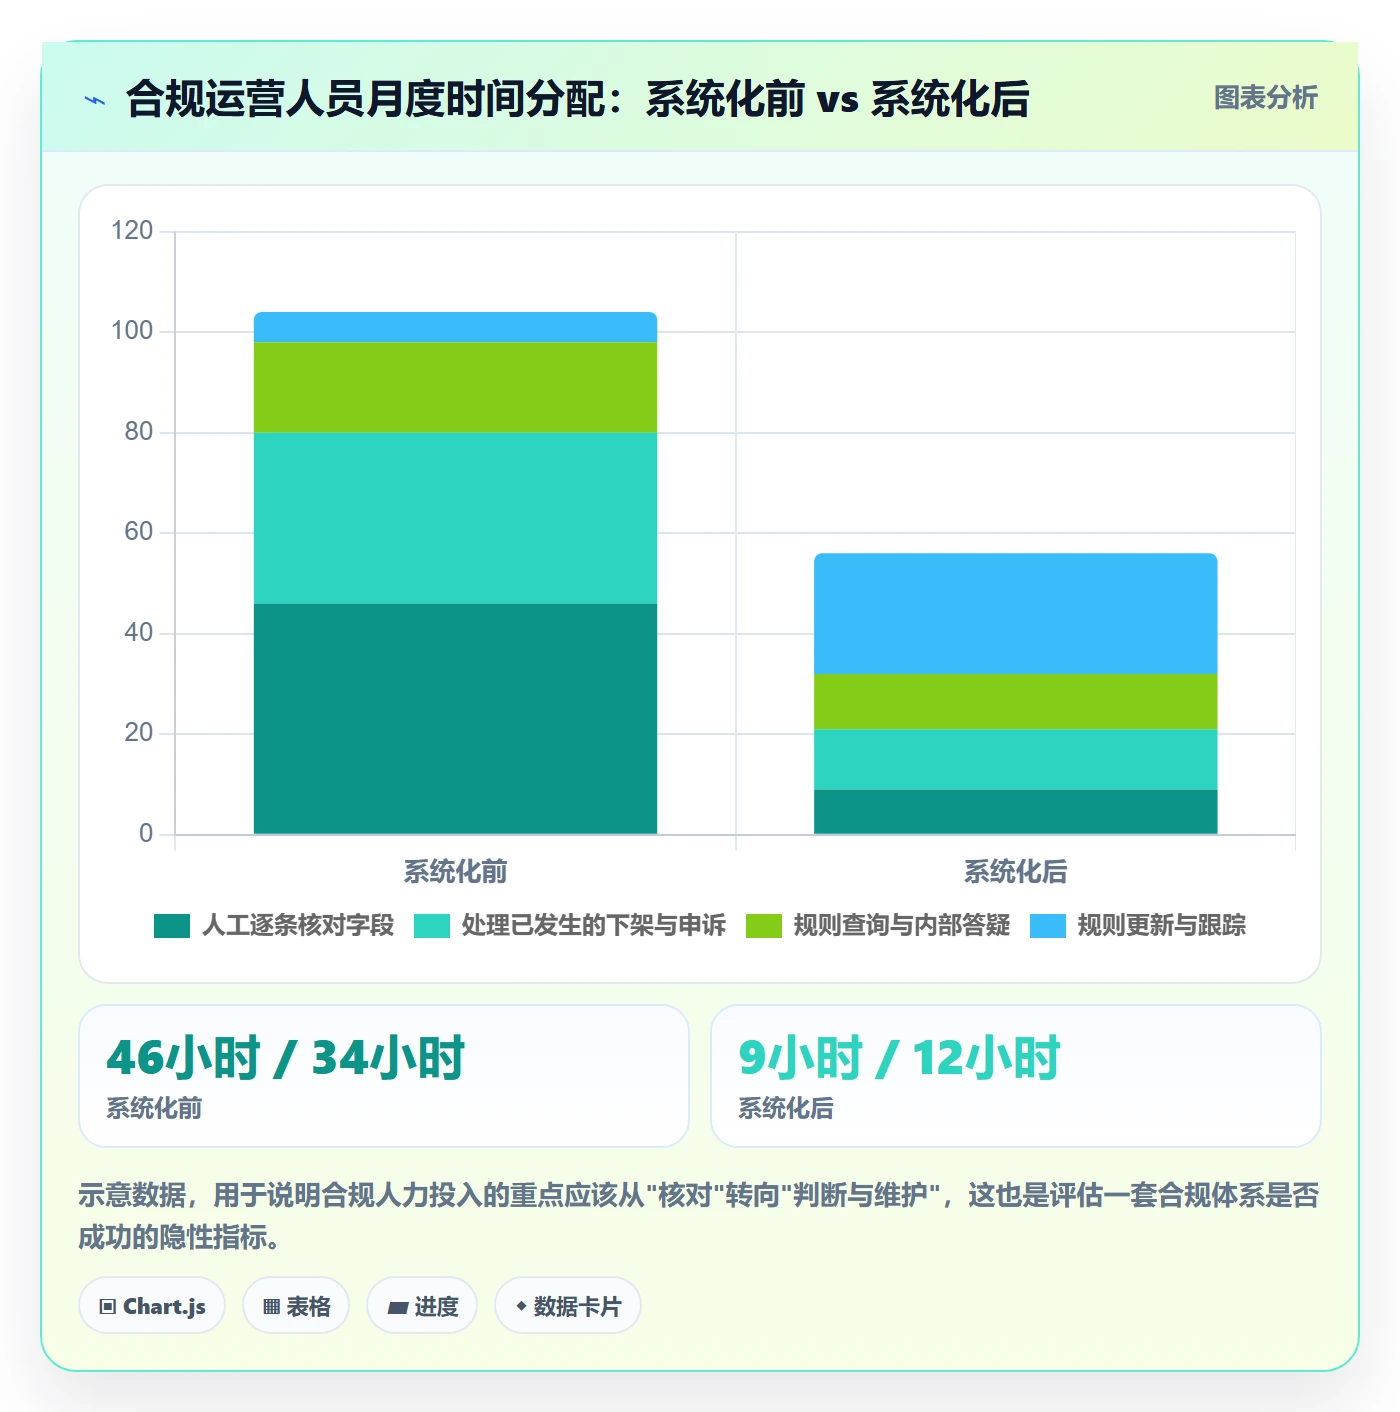Click the turquoise segment of 系统化后 bar
Image resolution: width=1400 pixels, height=1412 pixels.
[x=1015, y=760]
